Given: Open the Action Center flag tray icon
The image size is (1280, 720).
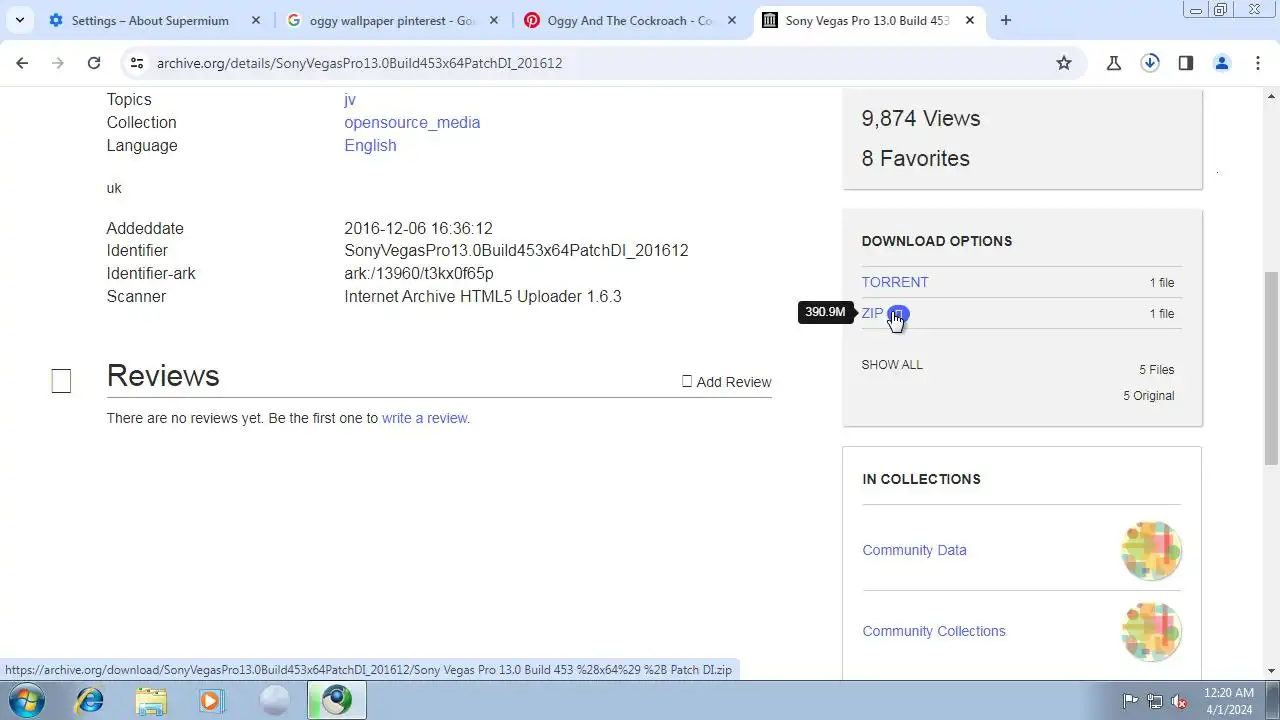Looking at the screenshot, I should [x=1130, y=701].
